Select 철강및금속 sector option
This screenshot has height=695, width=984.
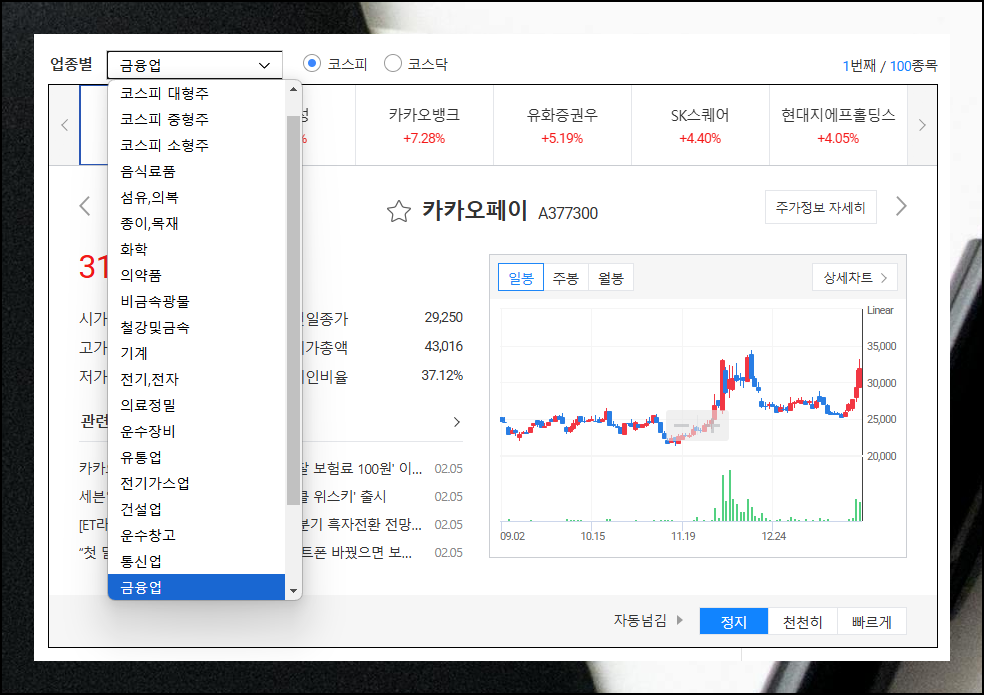click(x=196, y=327)
